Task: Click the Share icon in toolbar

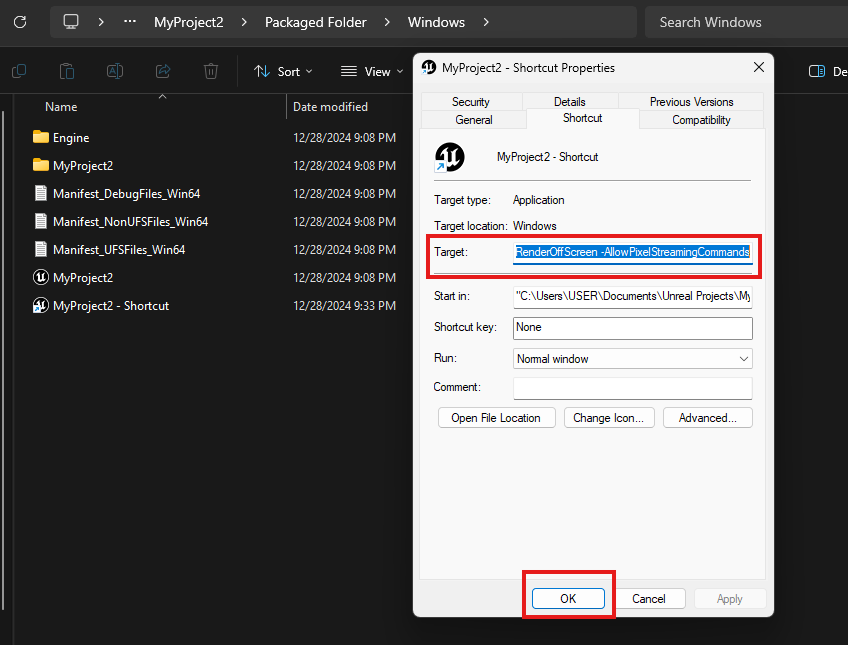Action: [x=163, y=71]
